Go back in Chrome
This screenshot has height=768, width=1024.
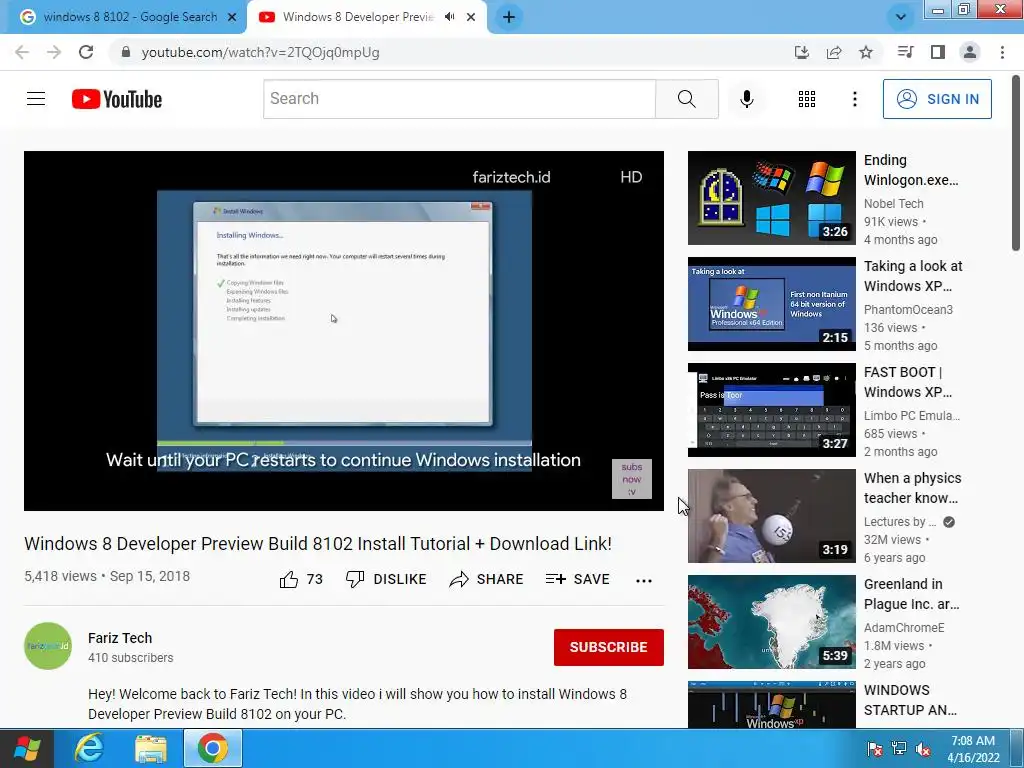tap(22, 52)
